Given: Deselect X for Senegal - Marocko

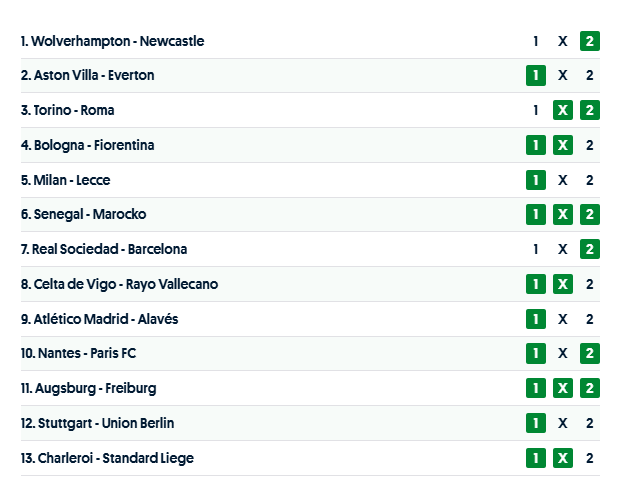Looking at the screenshot, I should [x=563, y=214].
